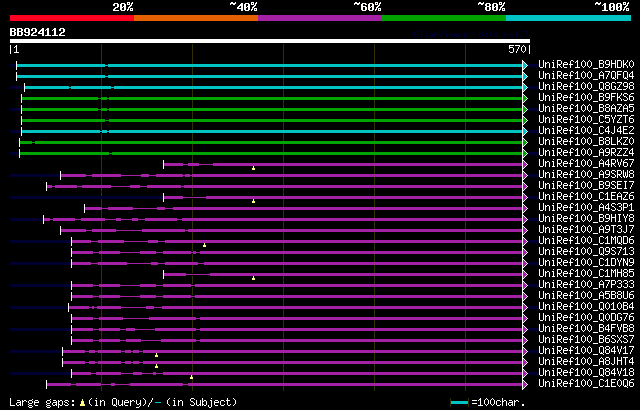The image size is (640, 410).
Task: Click the yellow gap marker under the A8JHT4 bar
Action: (x=156, y=366)
